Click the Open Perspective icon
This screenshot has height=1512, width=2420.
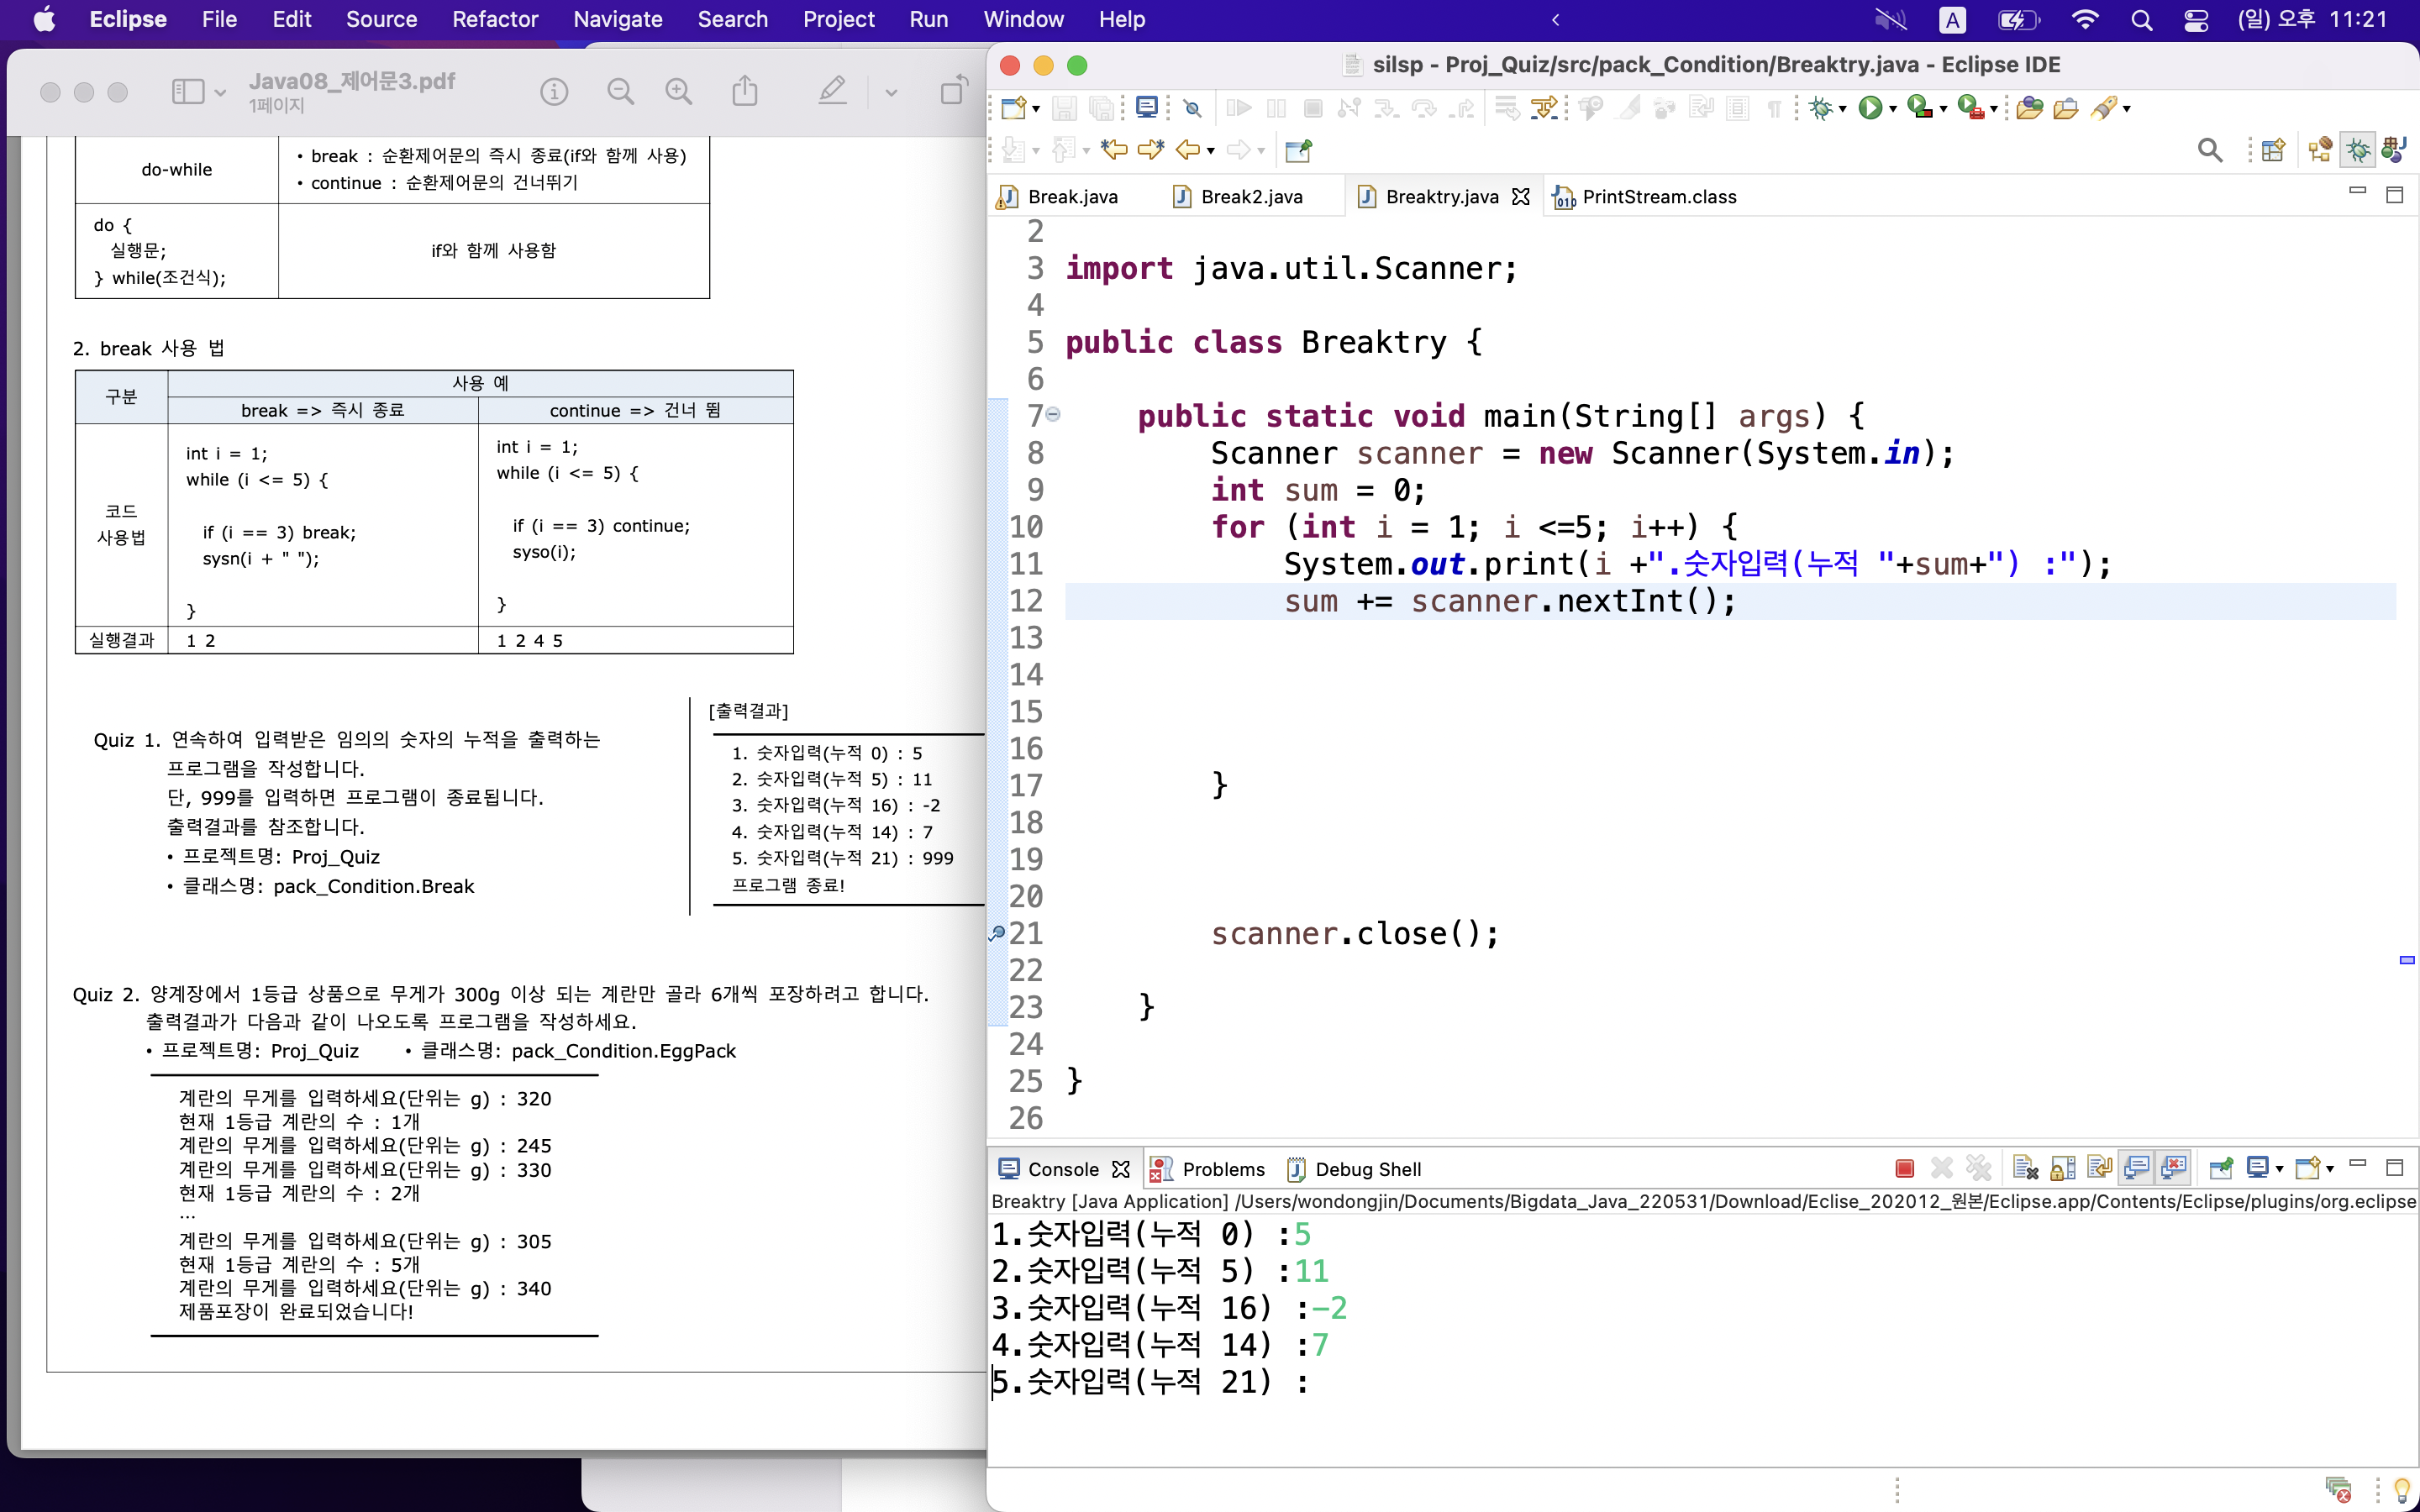pyautogui.click(x=2272, y=151)
